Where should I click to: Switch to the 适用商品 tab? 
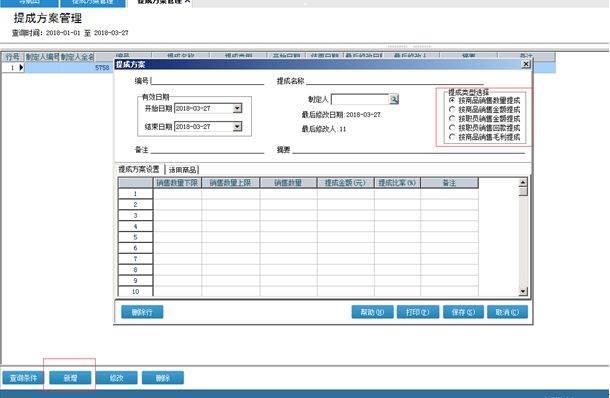point(182,170)
